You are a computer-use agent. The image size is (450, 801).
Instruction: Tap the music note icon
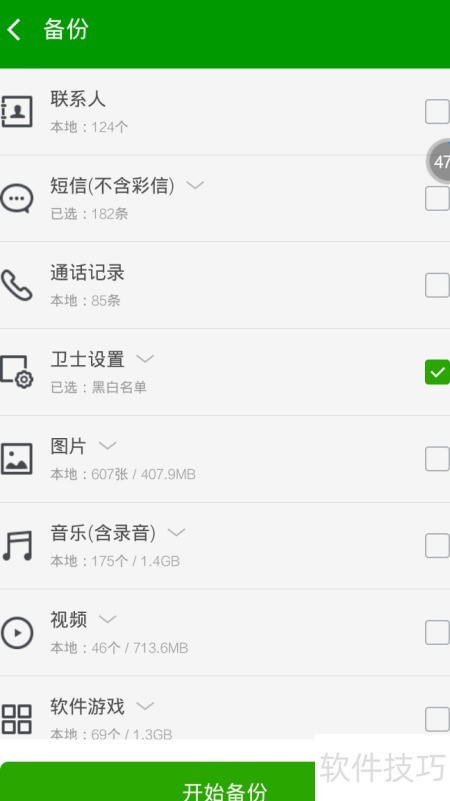(x=17, y=546)
